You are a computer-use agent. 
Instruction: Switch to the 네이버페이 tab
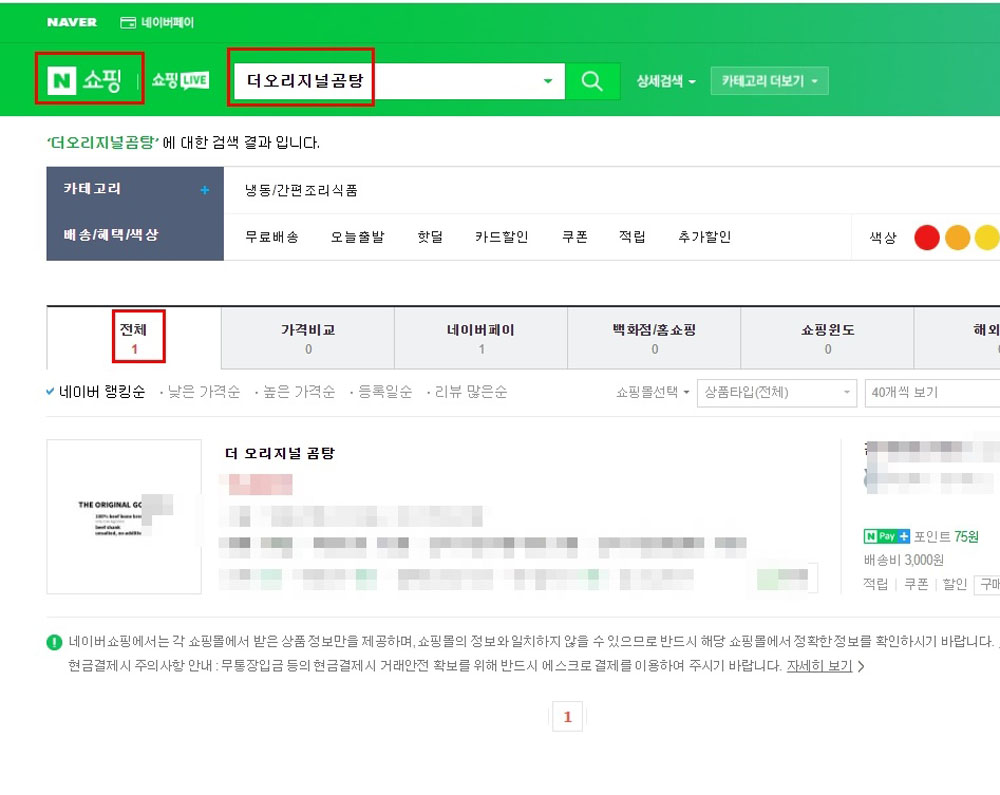point(481,339)
